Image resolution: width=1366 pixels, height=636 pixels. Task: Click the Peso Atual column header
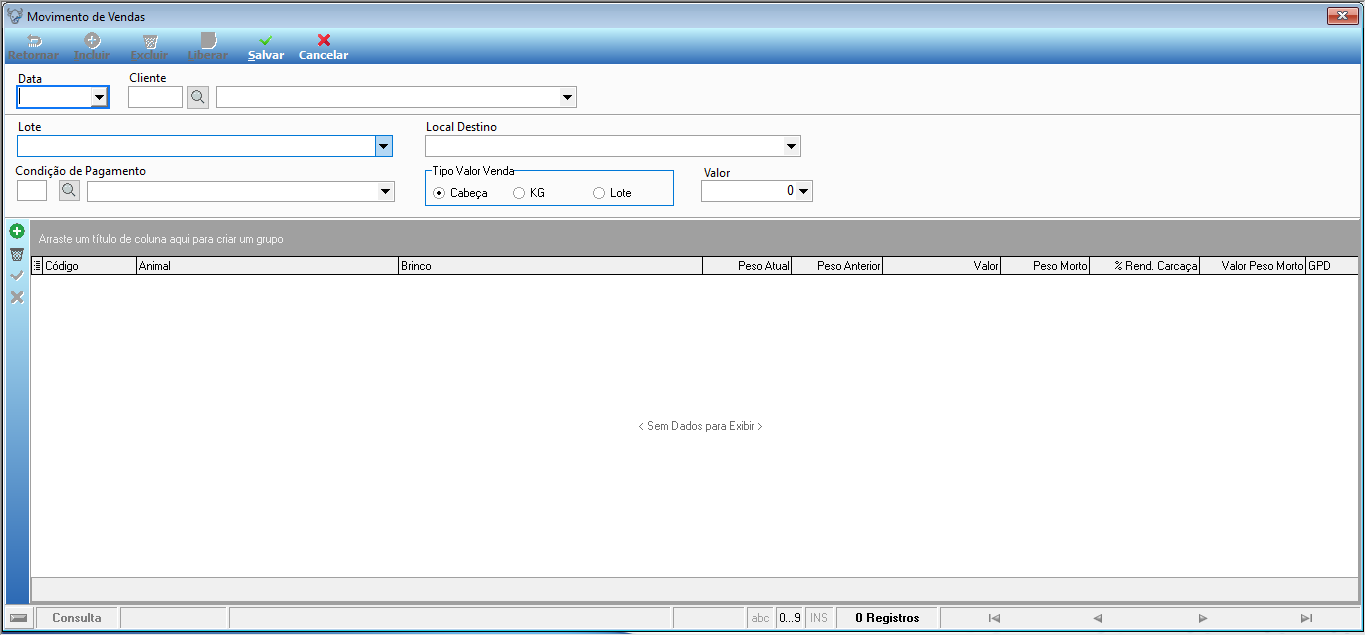(747, 266)
